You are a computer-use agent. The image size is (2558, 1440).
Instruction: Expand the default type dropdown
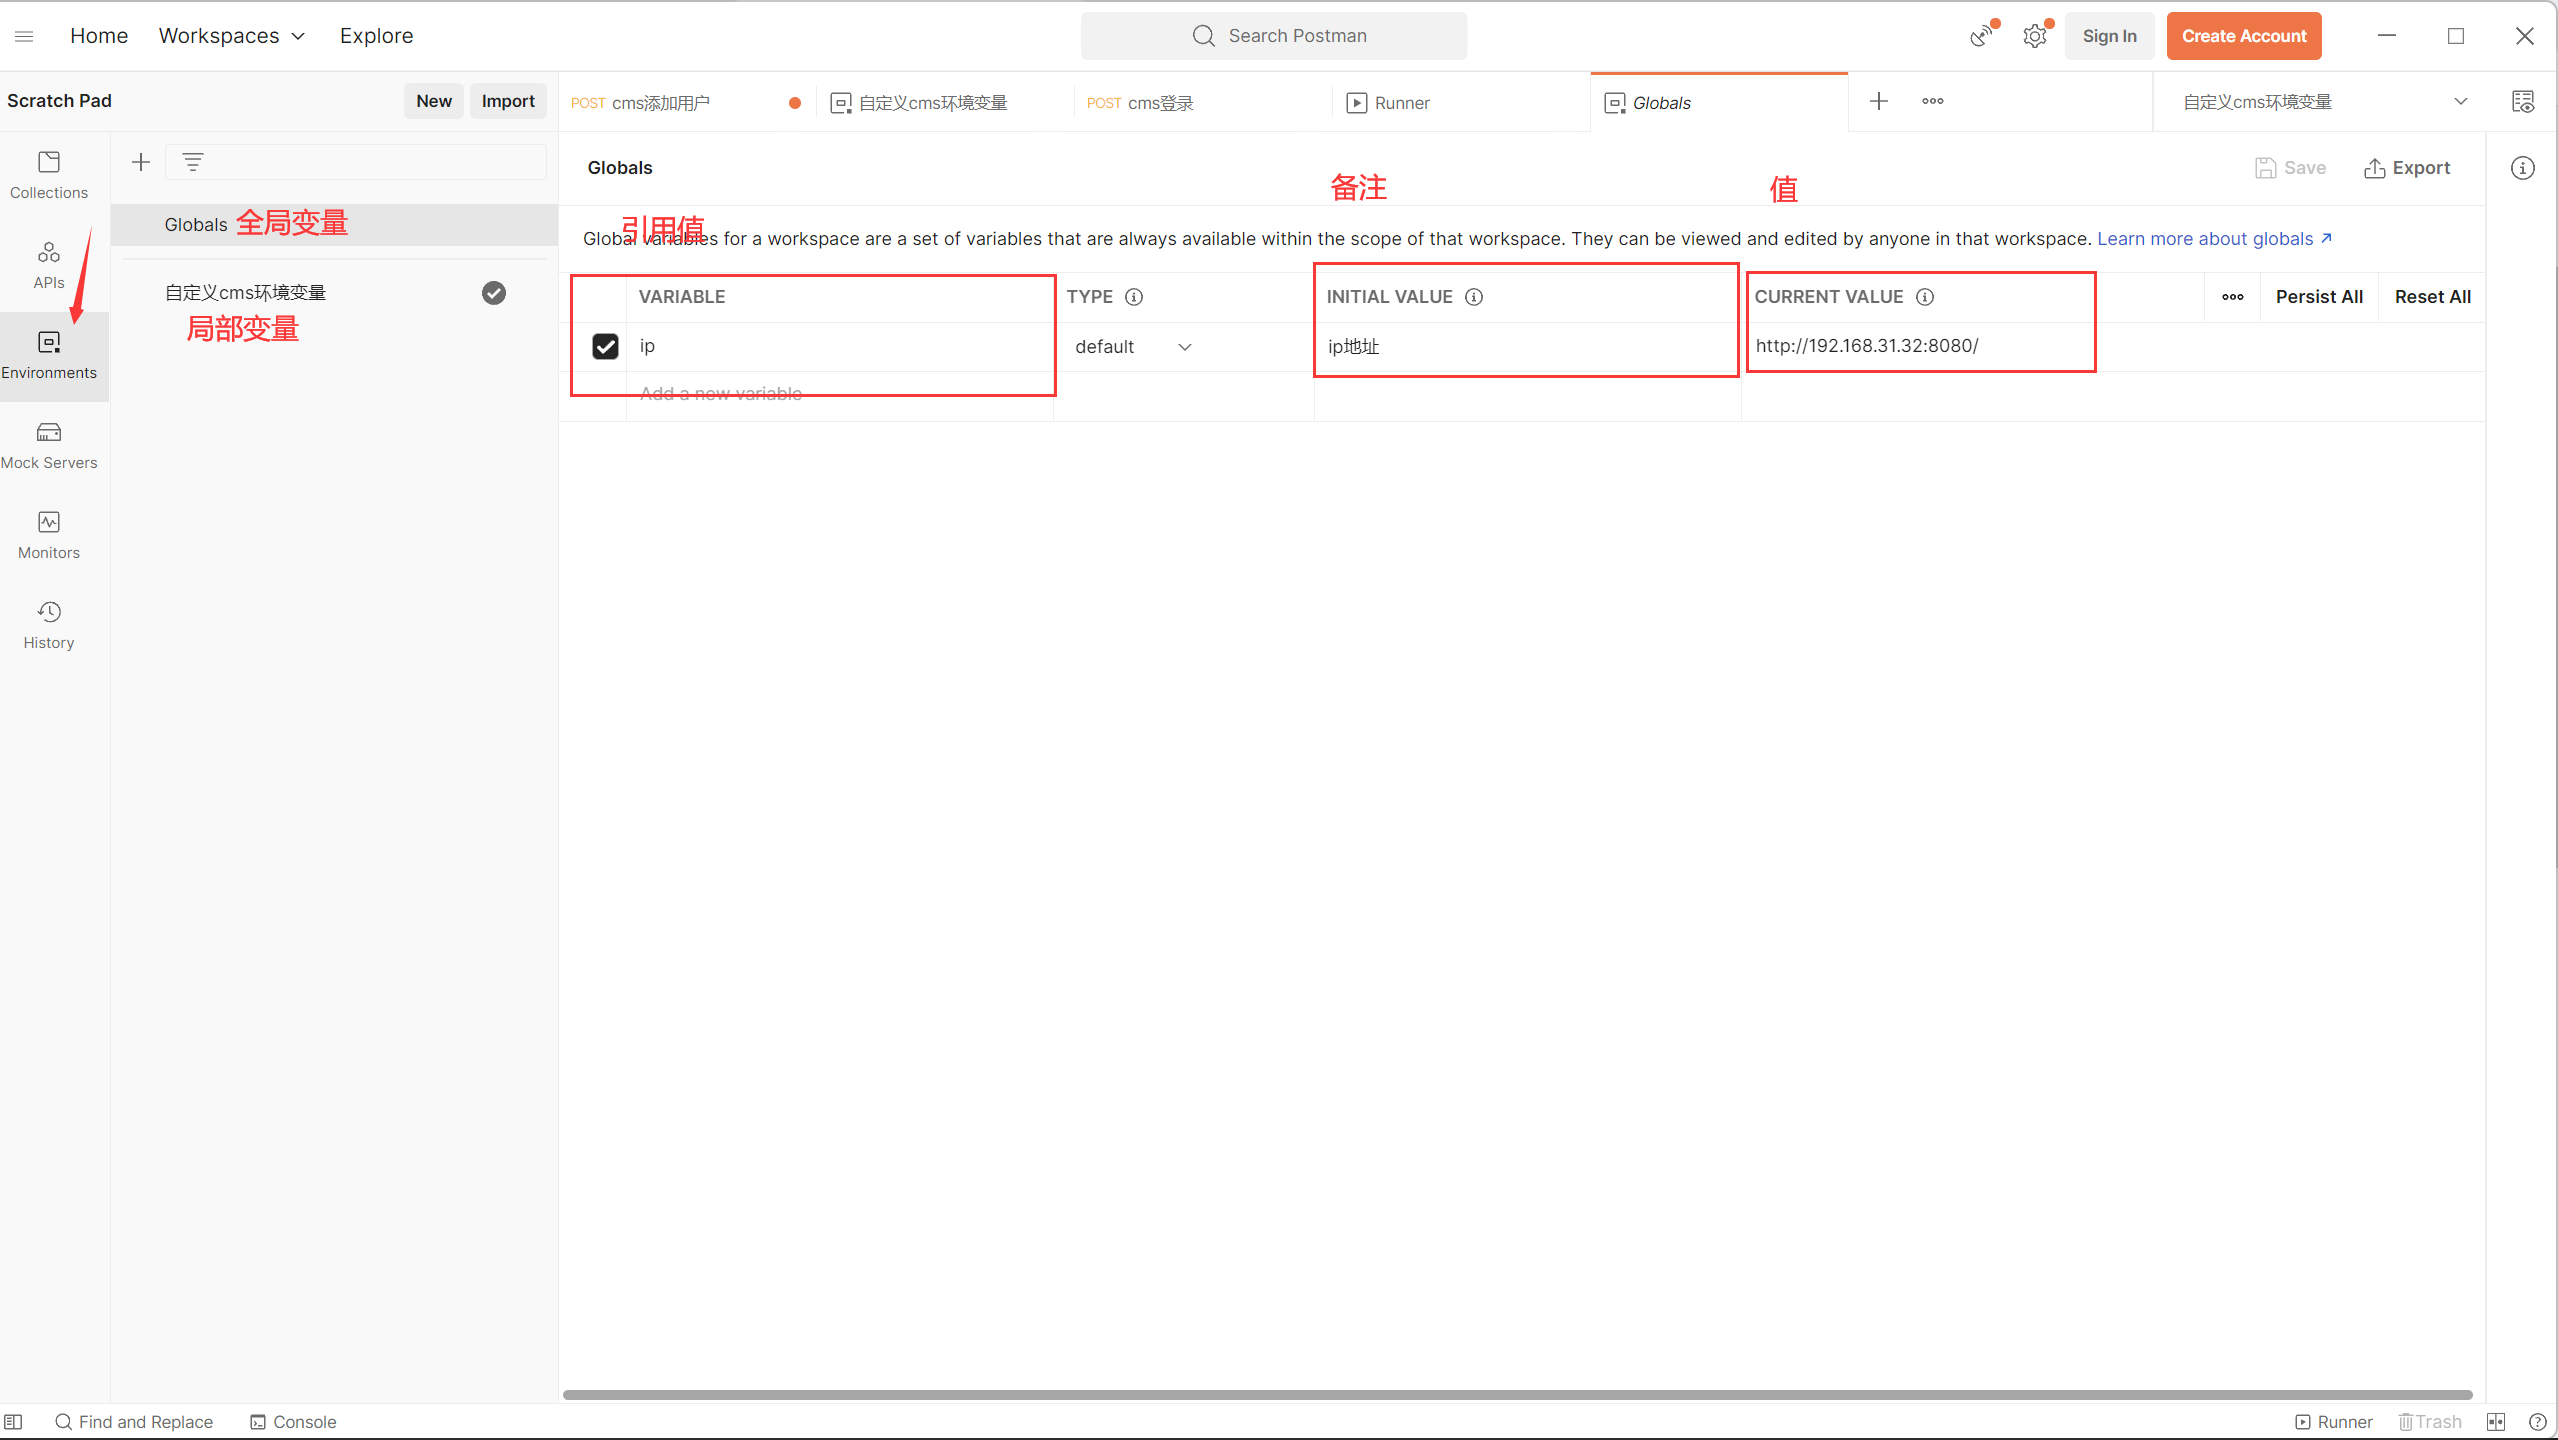pos(1185,347)
